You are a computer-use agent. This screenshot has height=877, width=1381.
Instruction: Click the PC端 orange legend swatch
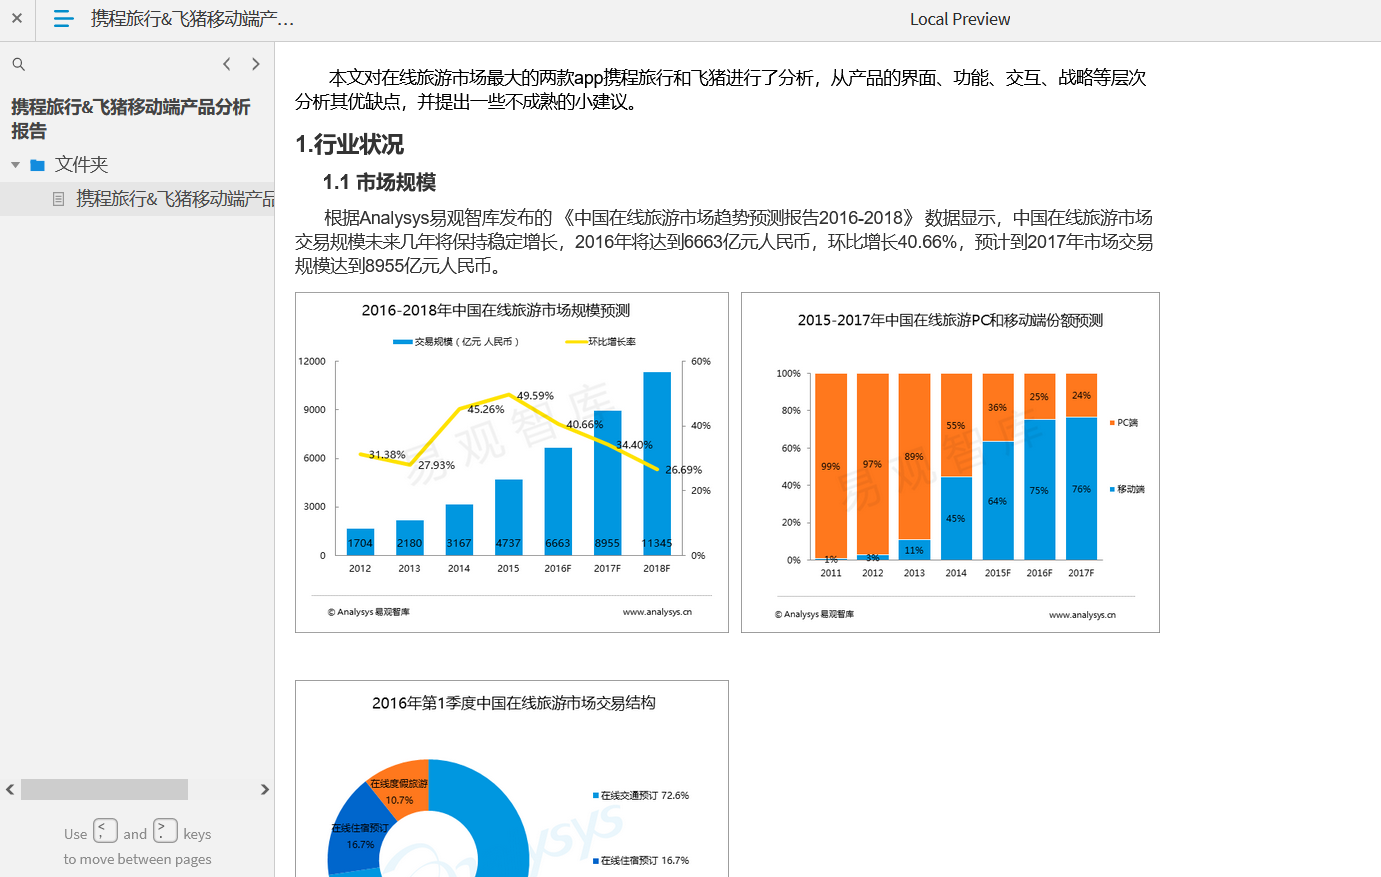[x=1112, y=423]
